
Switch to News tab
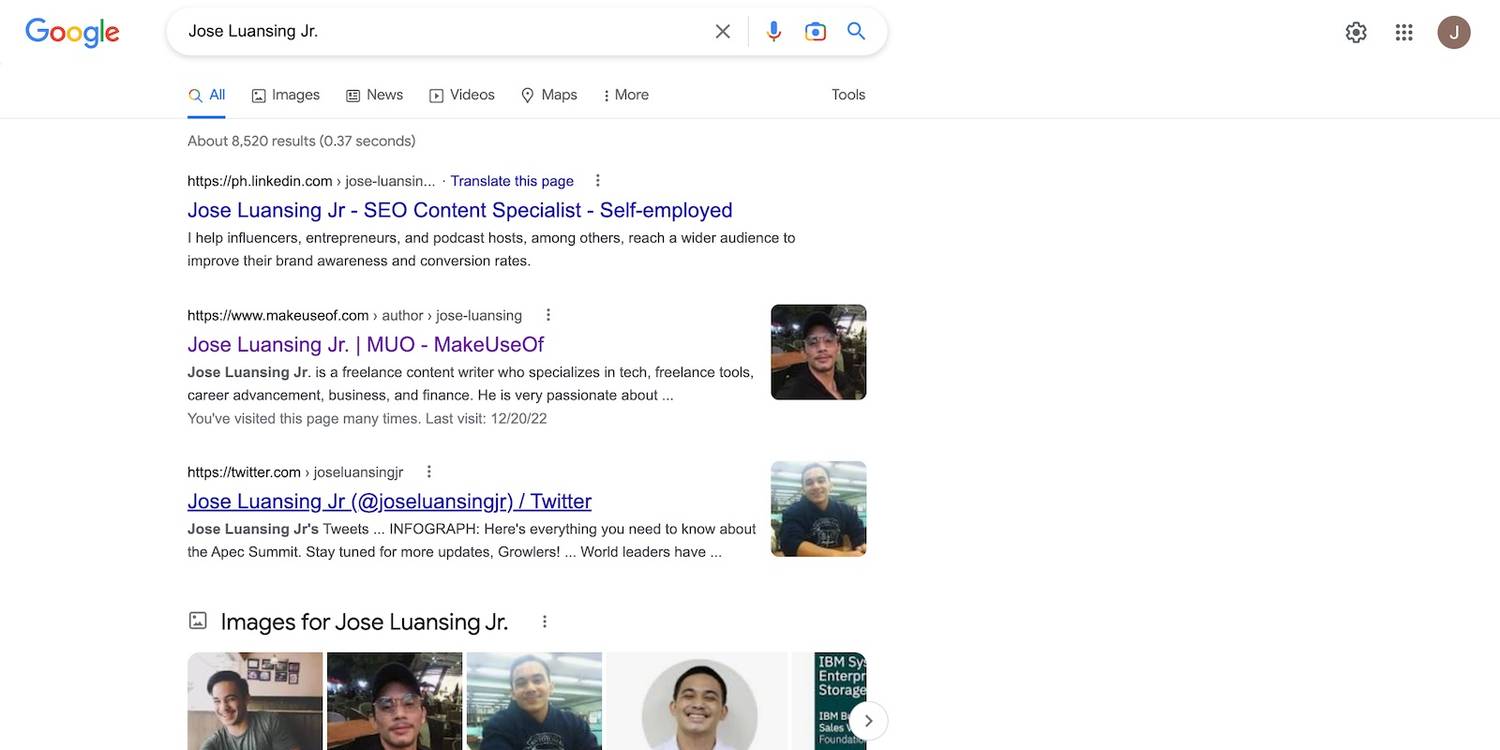(374, 95)
